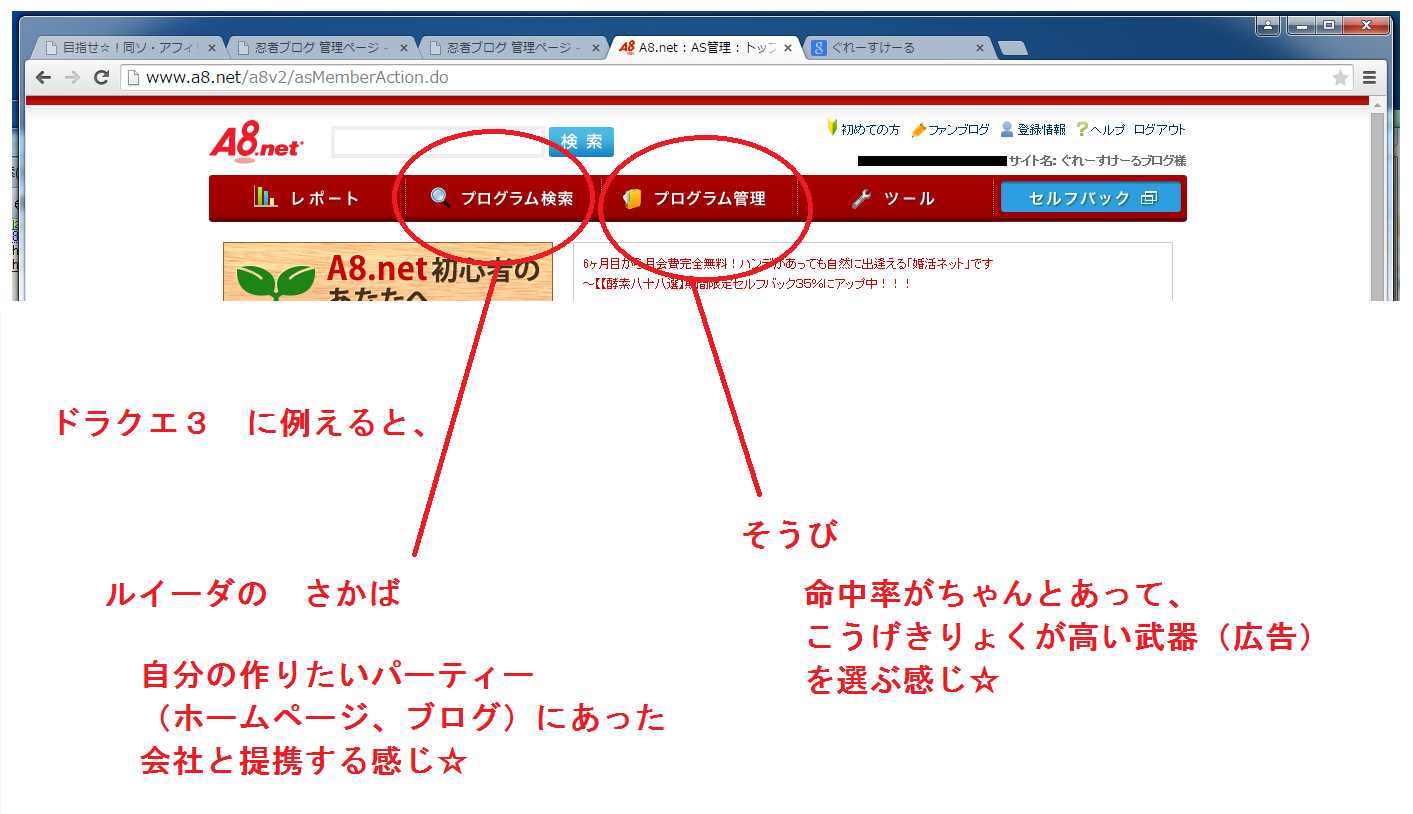This screenshot has width=1413, height=814.
Task: Open the Chrome hamburger menu
Action: [1369, 78]
